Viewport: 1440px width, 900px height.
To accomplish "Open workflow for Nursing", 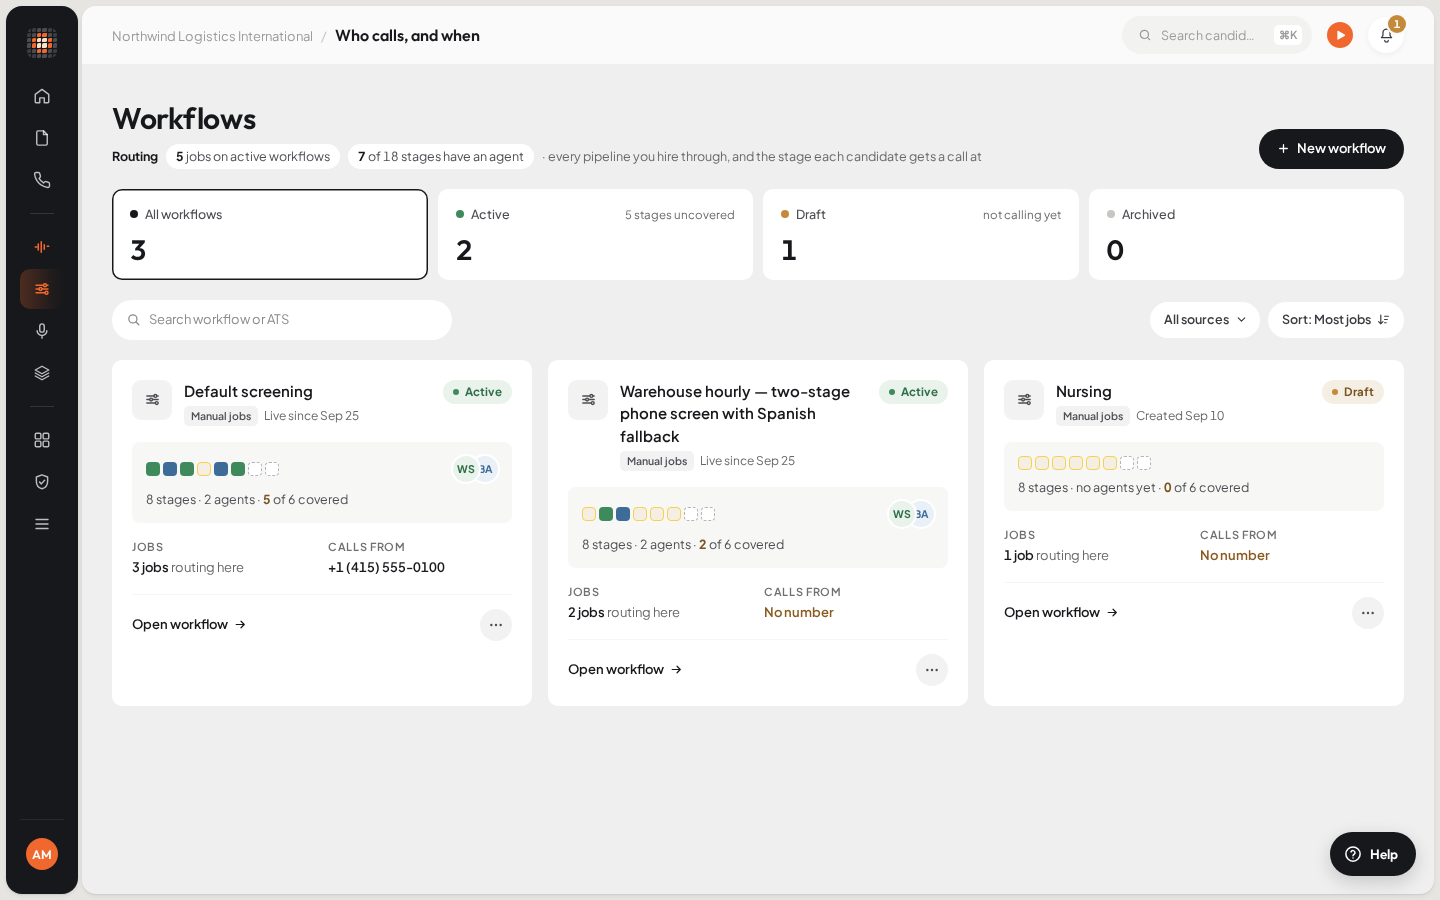I will (1061, 613).
